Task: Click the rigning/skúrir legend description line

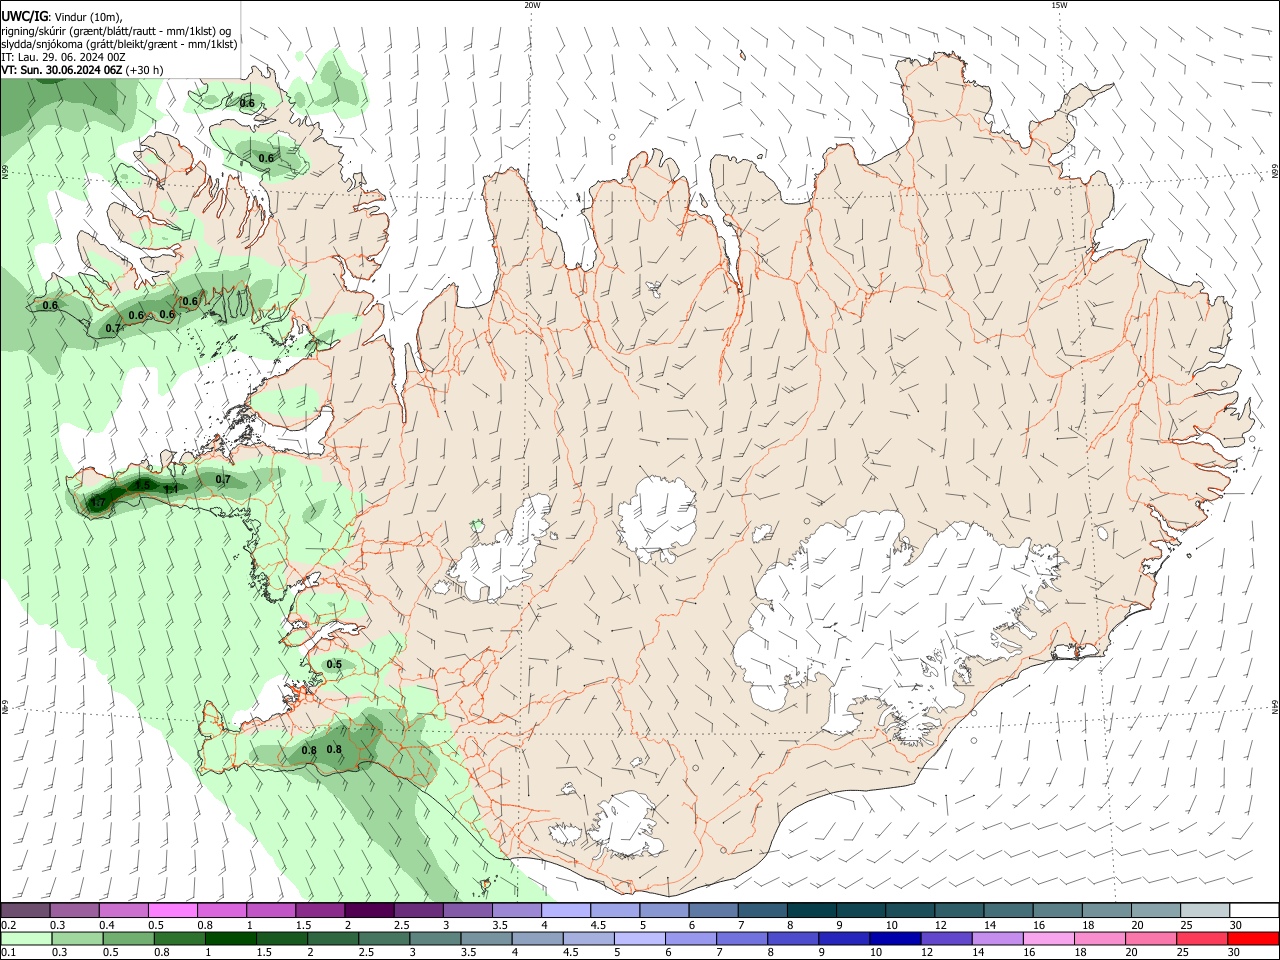Action: (x=116, y=30)
